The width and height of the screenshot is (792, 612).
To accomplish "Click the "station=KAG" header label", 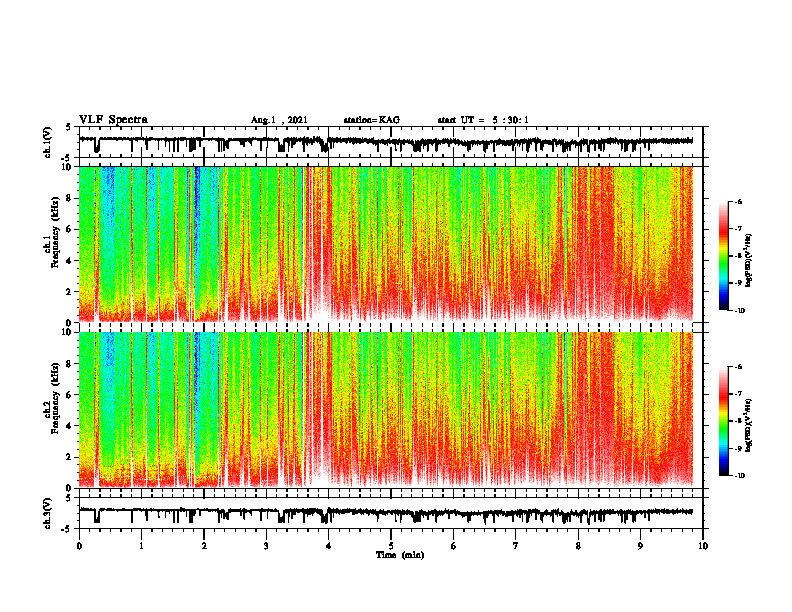I will (372, 120).
